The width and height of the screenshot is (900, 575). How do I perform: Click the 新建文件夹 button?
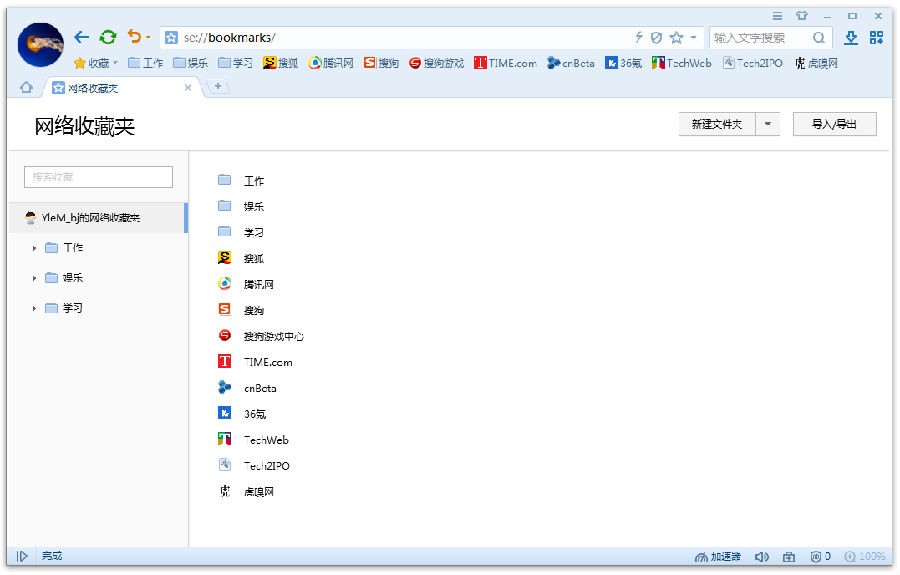tap(717, 124)
